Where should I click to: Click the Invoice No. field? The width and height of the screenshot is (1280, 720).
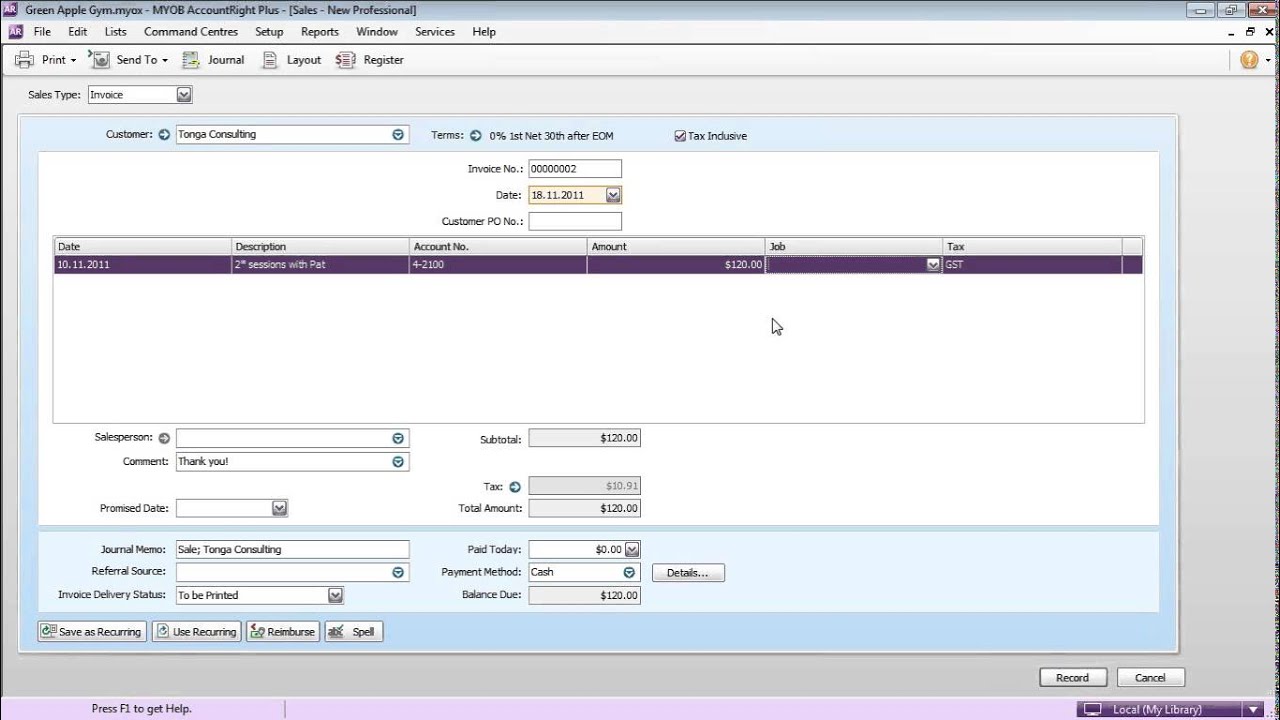[575, 169]
